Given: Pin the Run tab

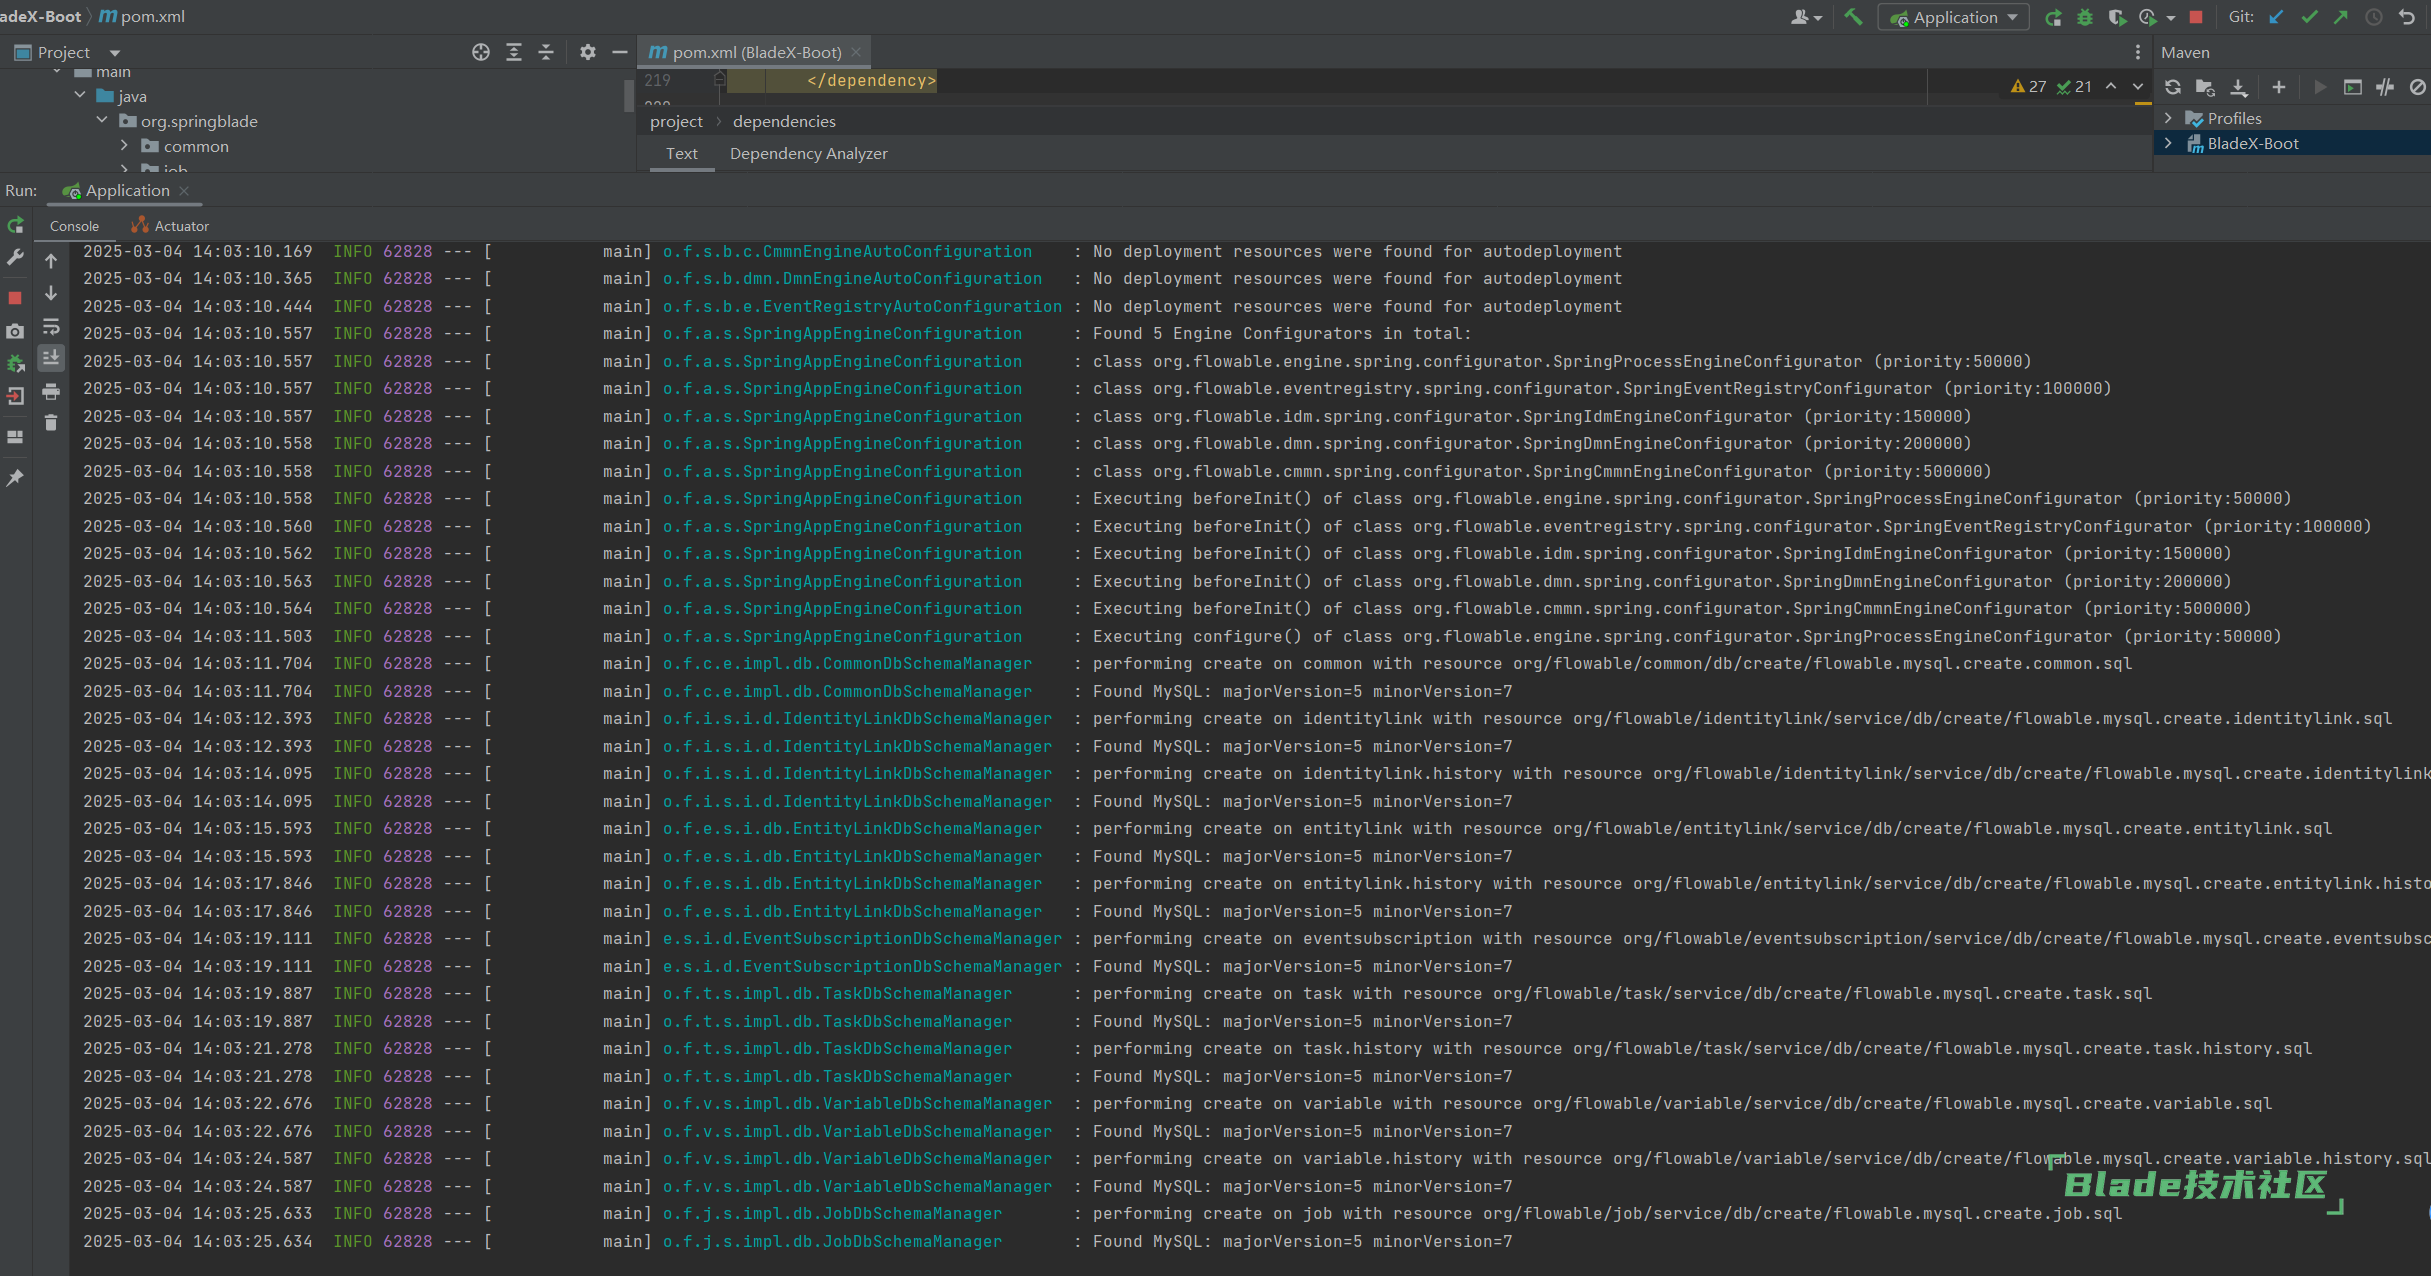Looking at the screenshot, I should [15, 478].
